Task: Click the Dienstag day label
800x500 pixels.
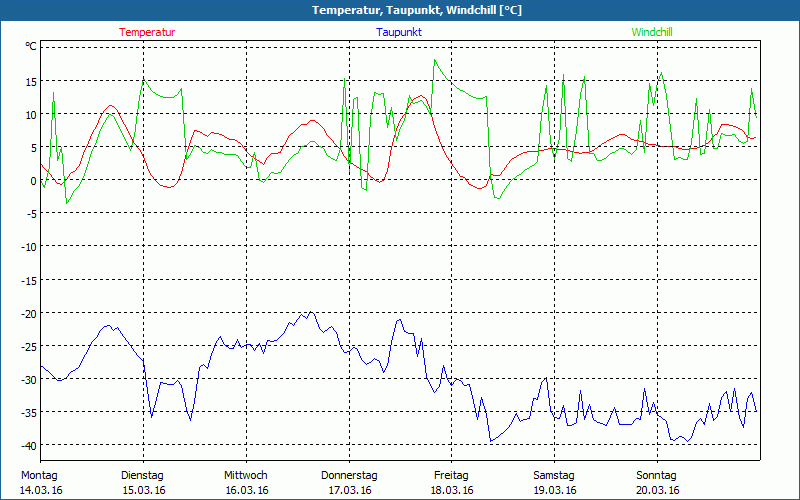Action: [x=142, y=475]
